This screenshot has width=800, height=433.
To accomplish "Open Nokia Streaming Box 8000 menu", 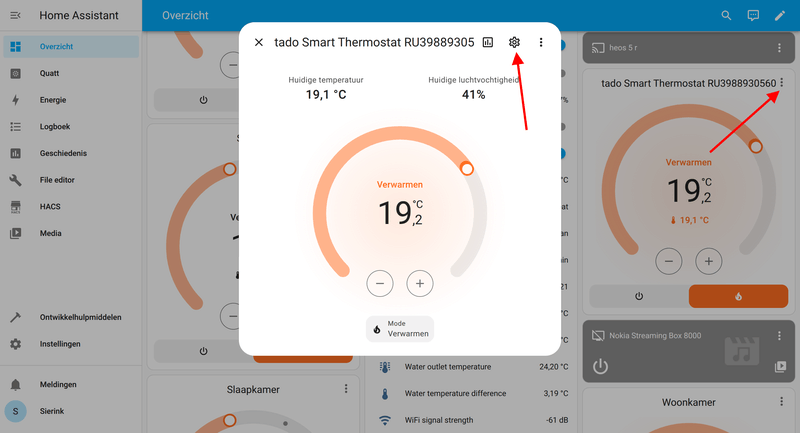I will coord(779,336).
